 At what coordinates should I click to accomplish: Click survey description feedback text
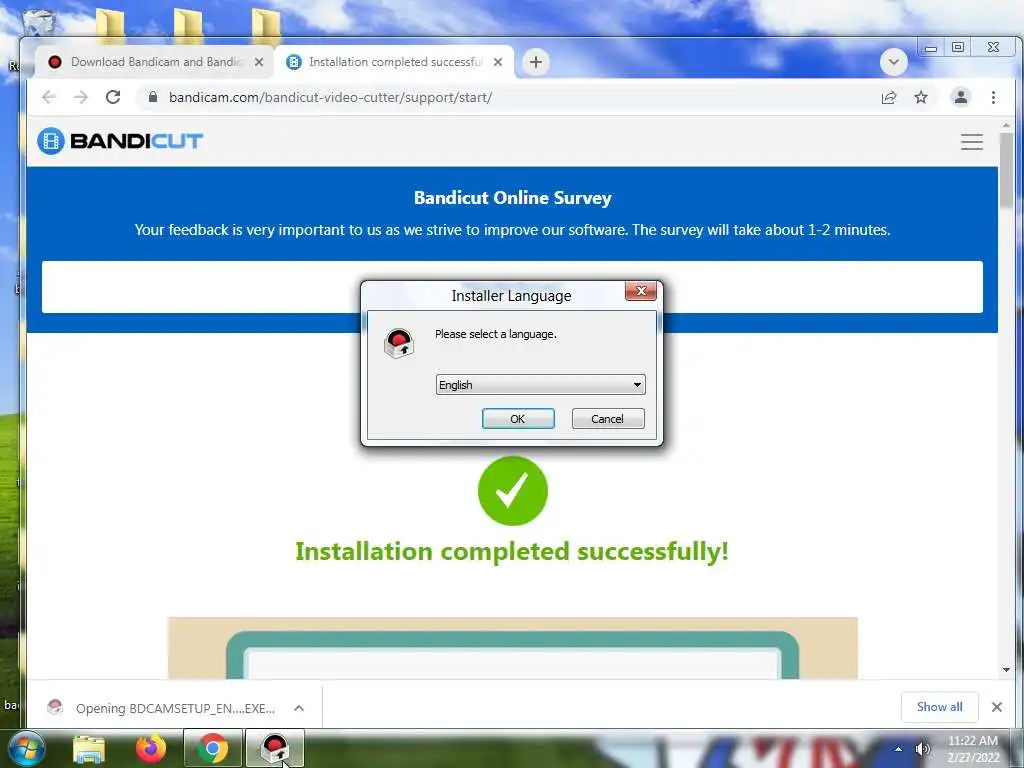pyautogui.click(x=513, y=230)
